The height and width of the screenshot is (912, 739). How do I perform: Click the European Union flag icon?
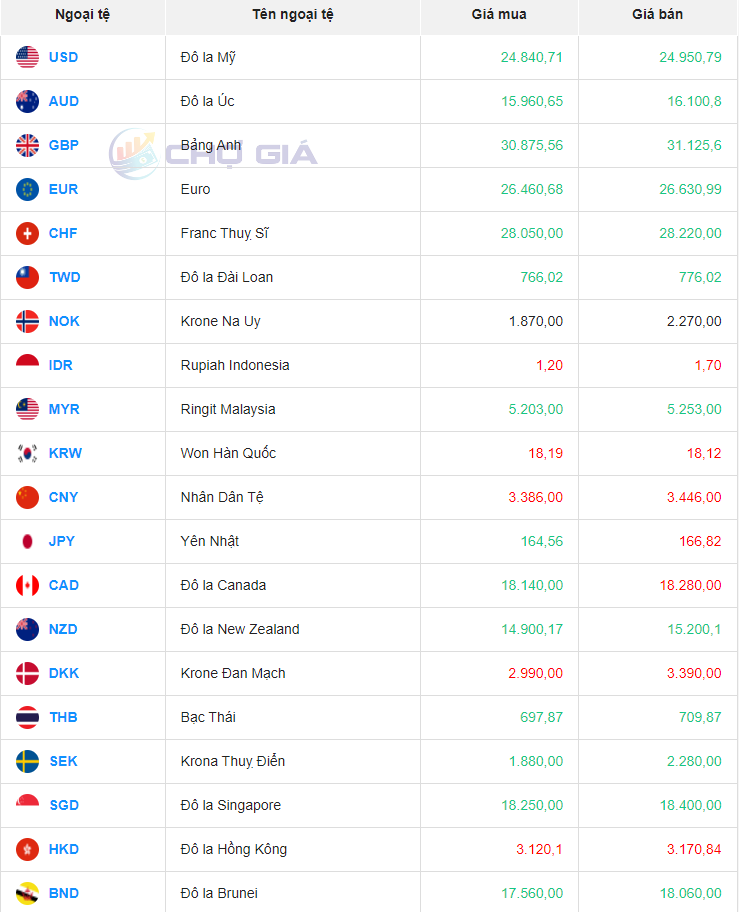(27, 190)
